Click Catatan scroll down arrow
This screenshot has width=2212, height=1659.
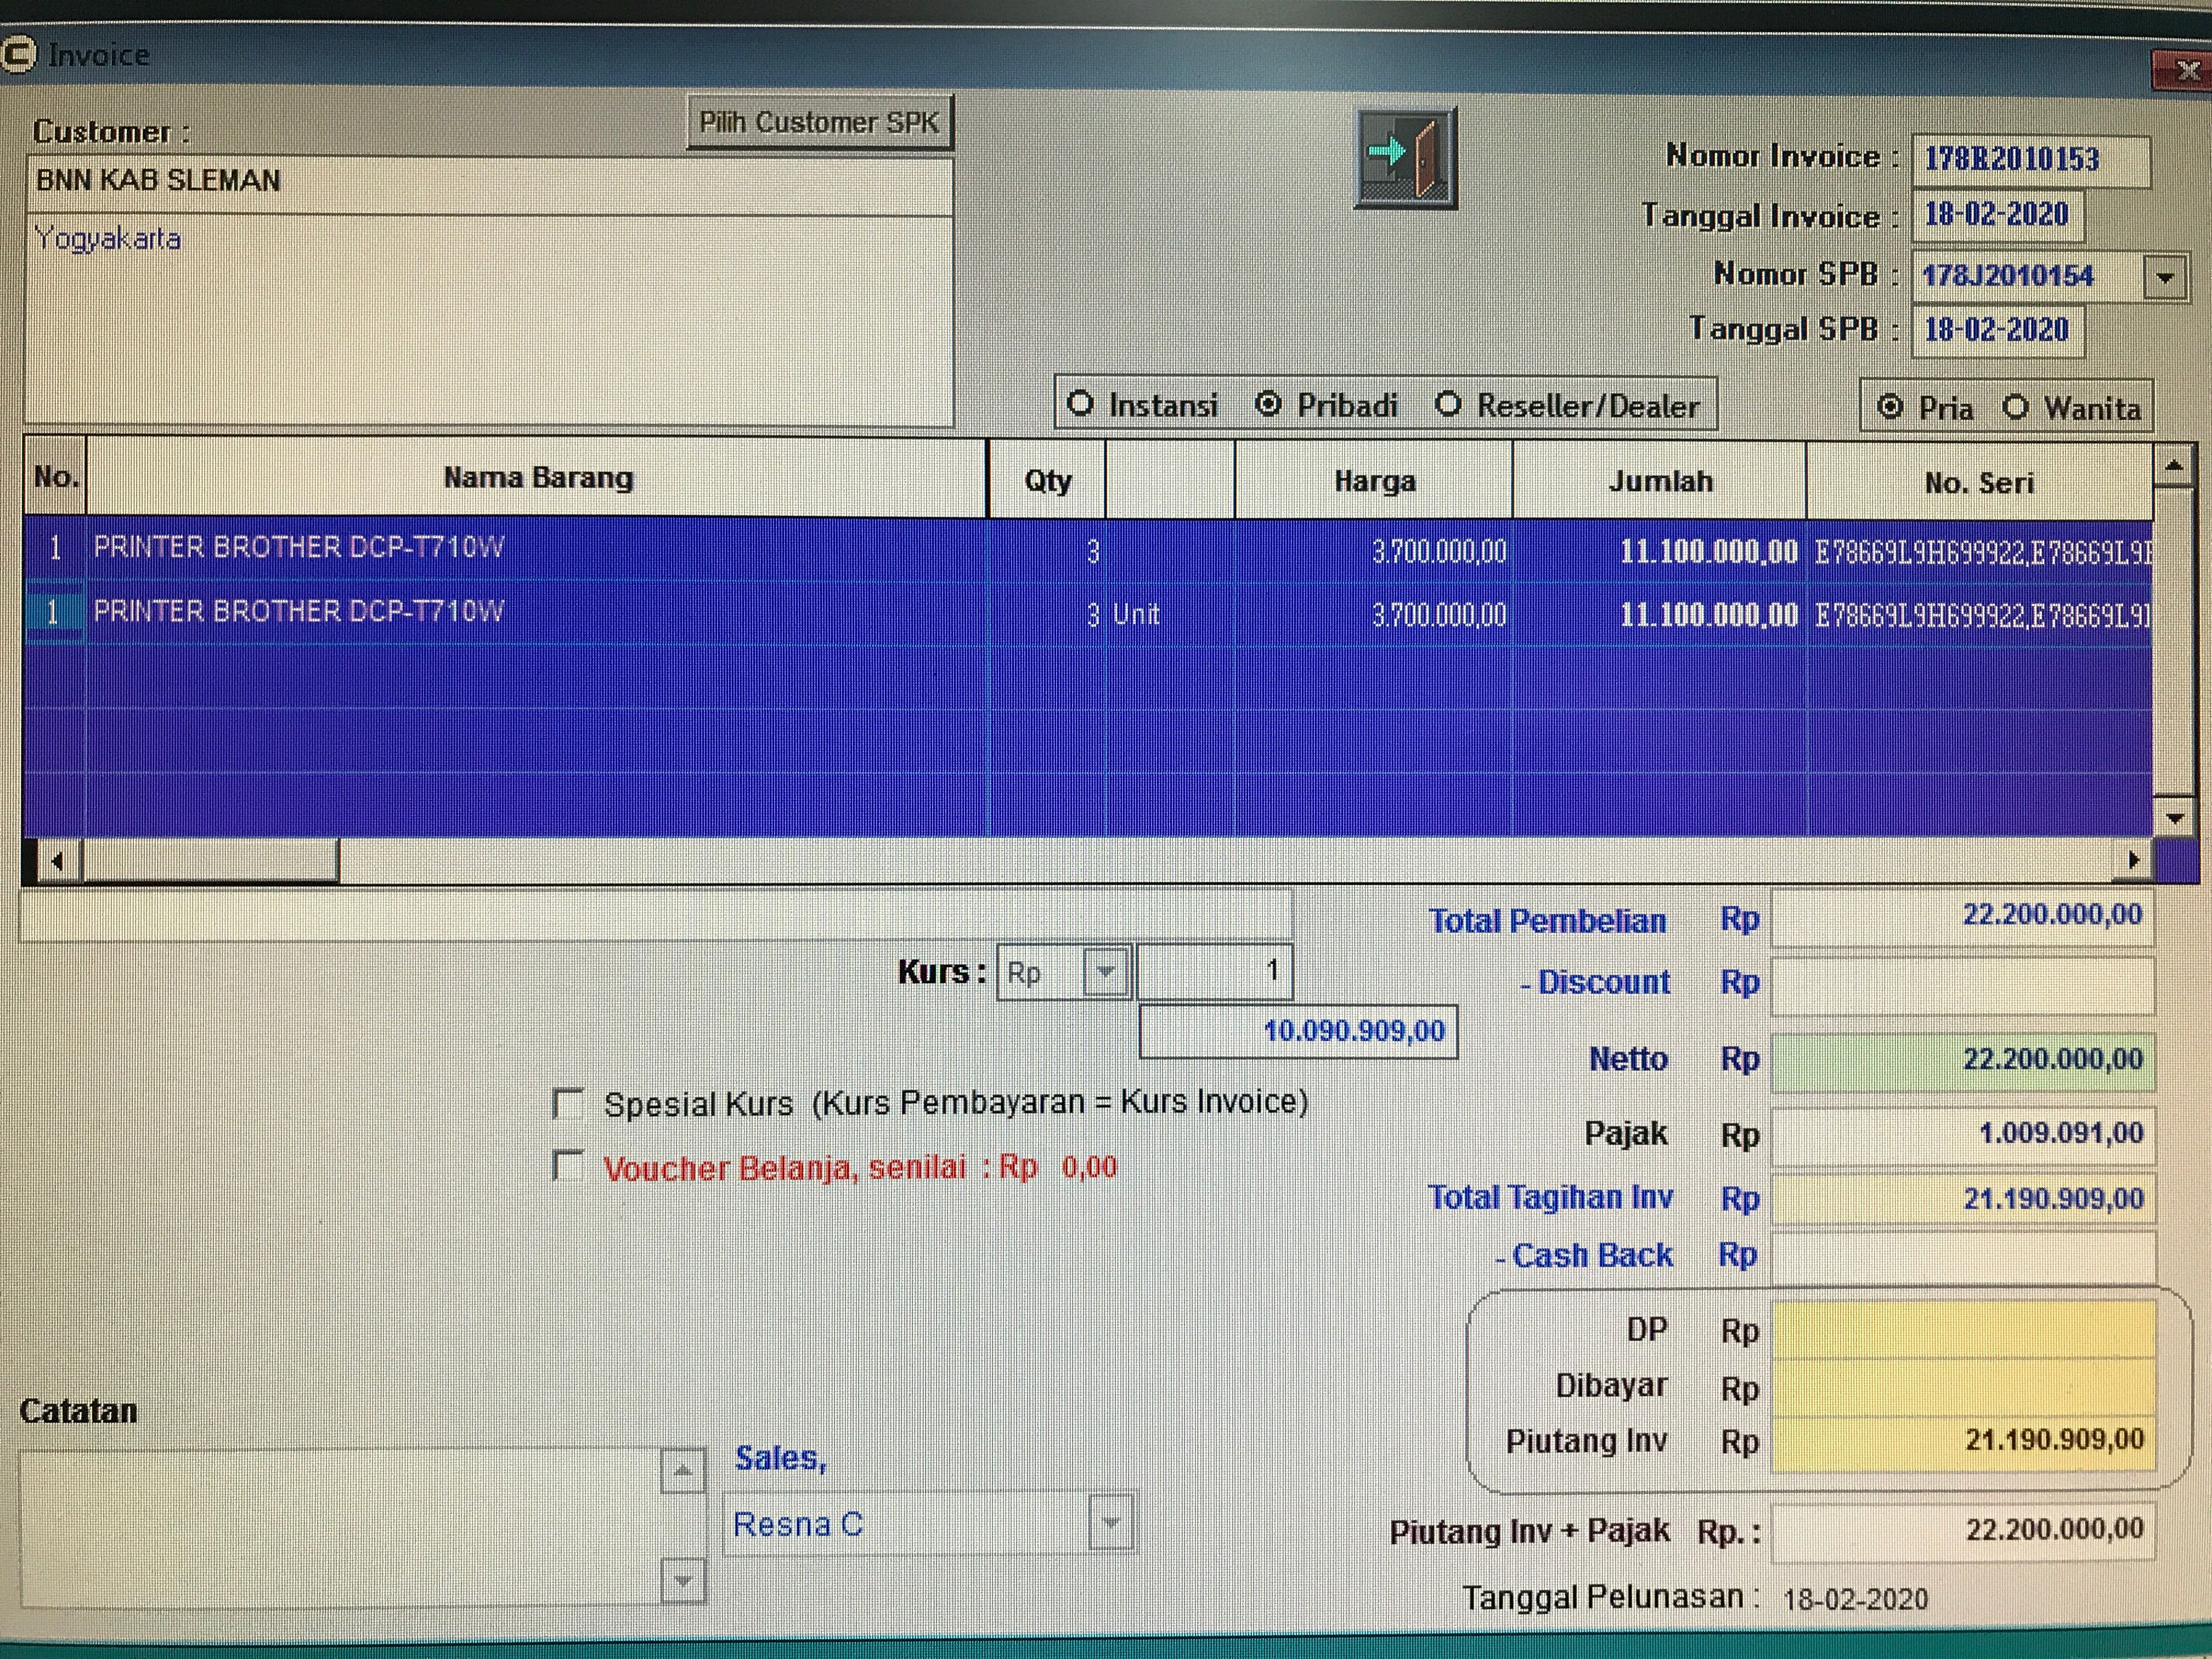(683, 1581)
